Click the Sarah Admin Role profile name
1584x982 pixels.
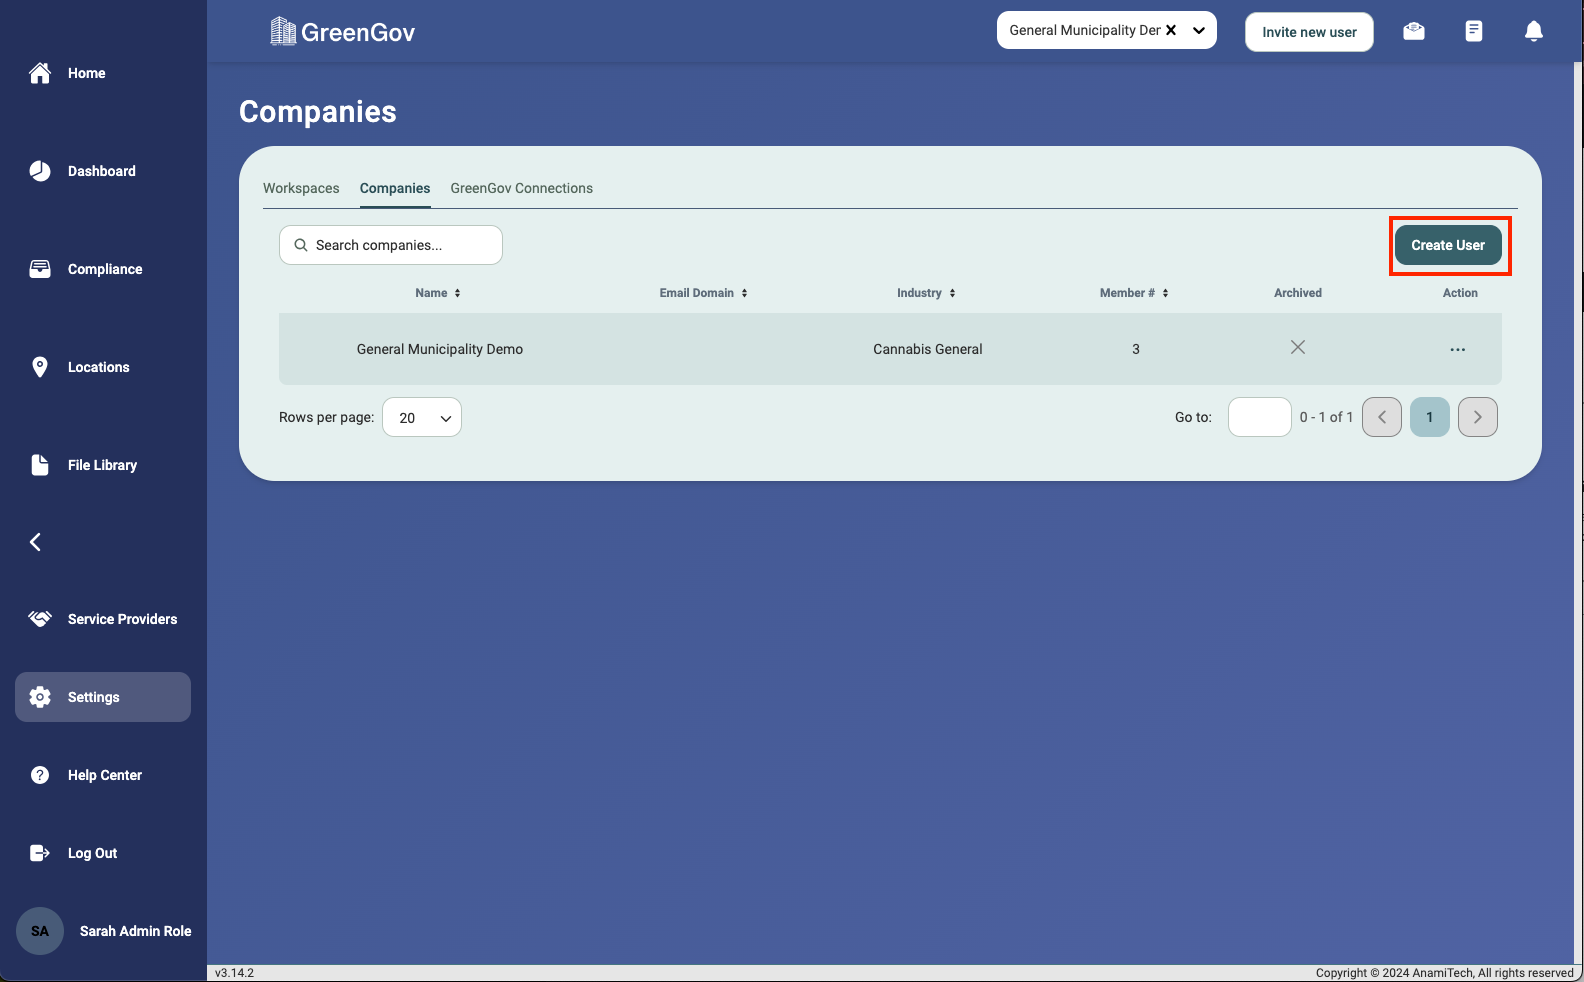coord(136,931)
